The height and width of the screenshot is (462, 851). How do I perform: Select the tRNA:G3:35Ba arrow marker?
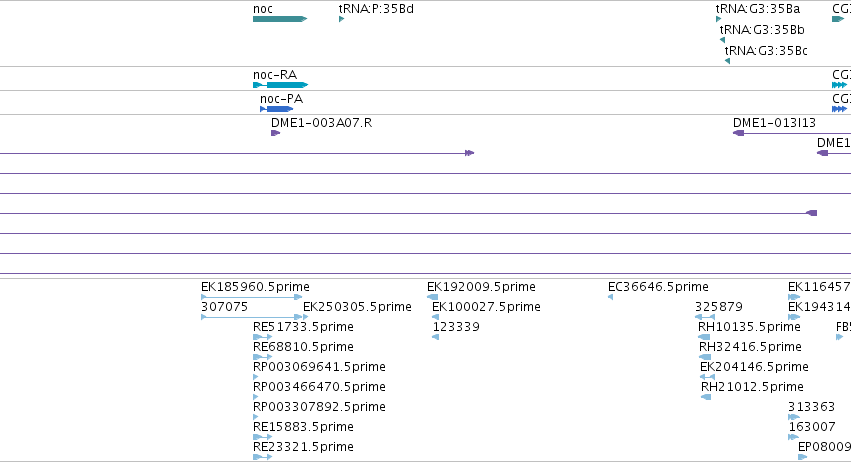point(719,19)
